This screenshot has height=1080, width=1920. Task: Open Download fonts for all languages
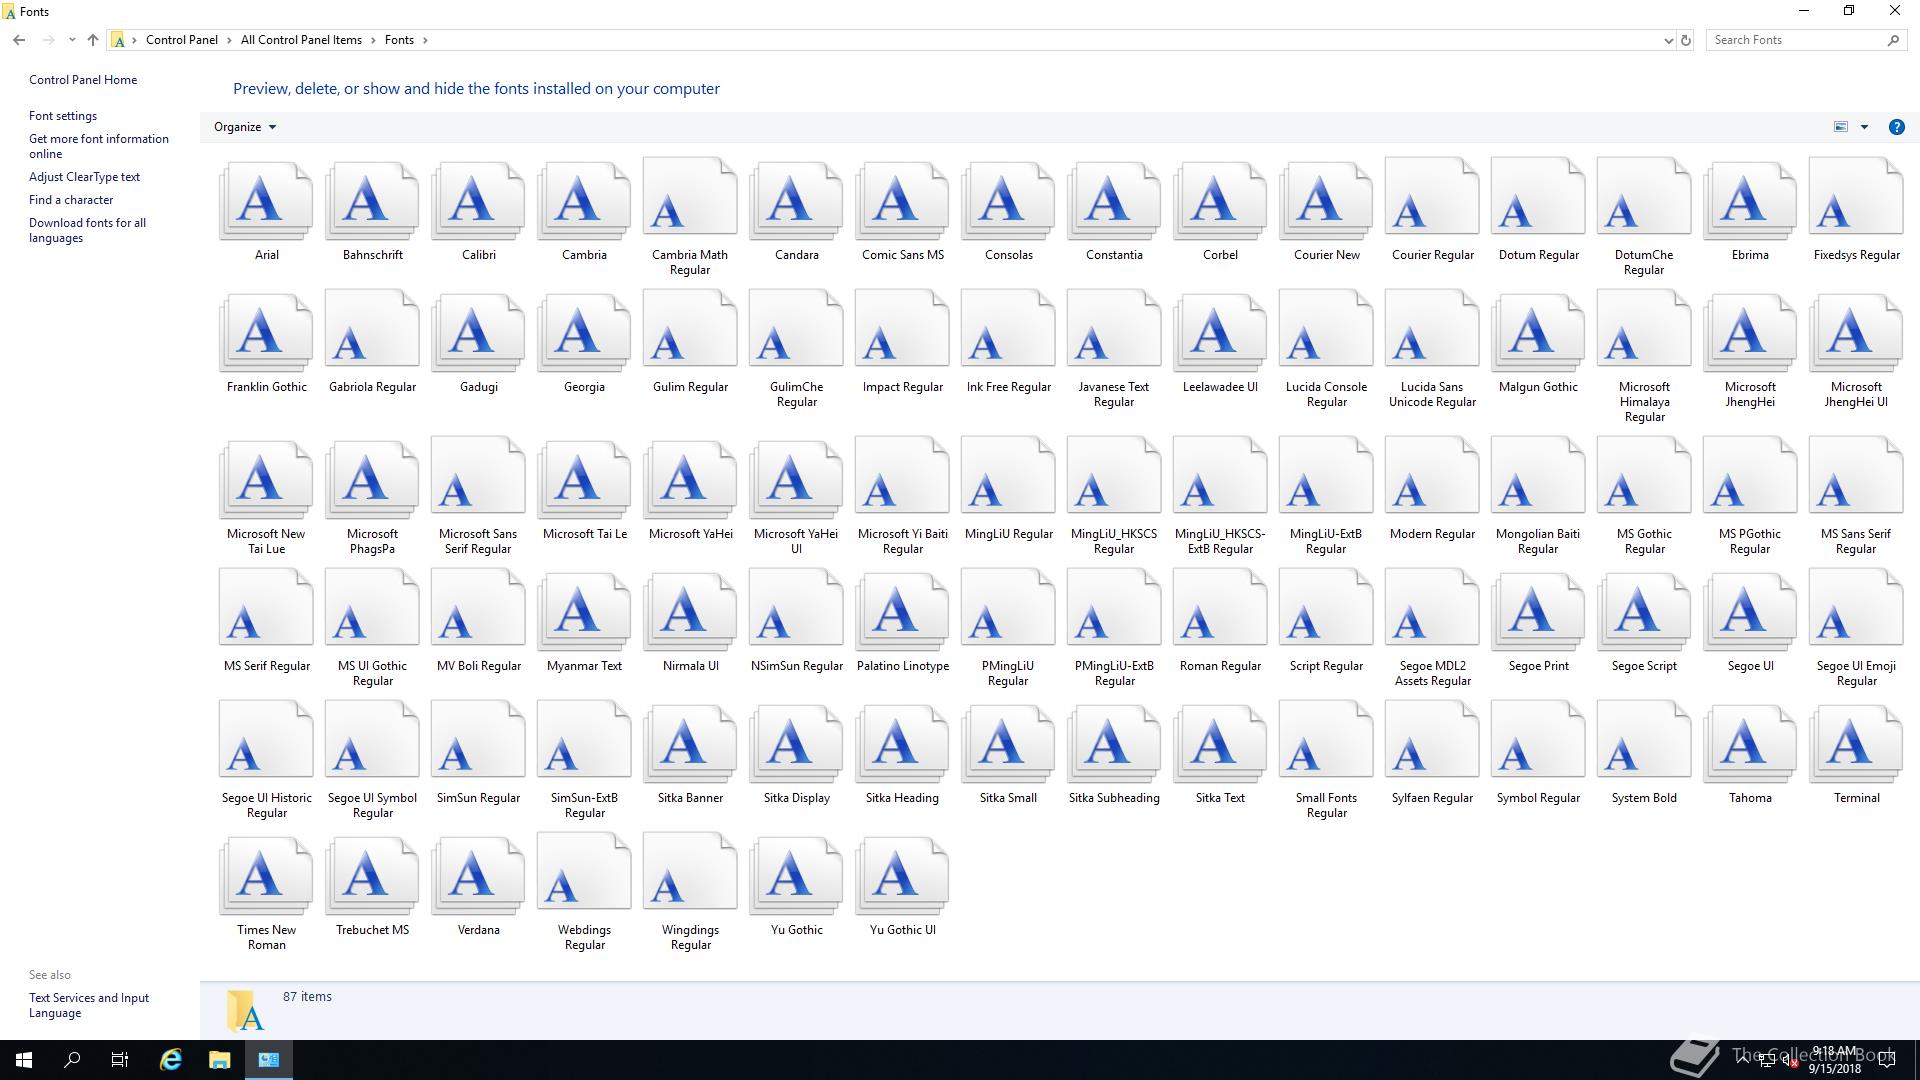pyautogui.click(x=87, y=230)
